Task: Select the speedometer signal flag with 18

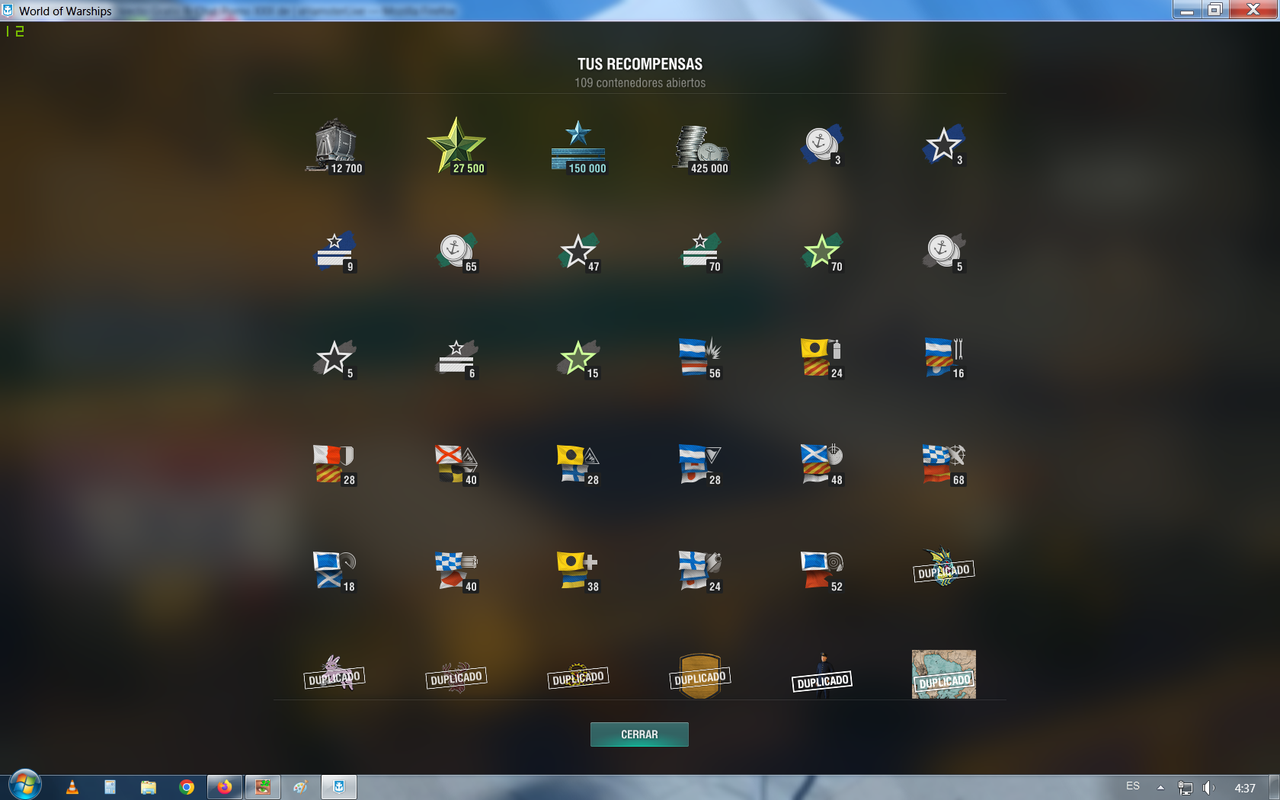Action: click(x=335, y=571)
